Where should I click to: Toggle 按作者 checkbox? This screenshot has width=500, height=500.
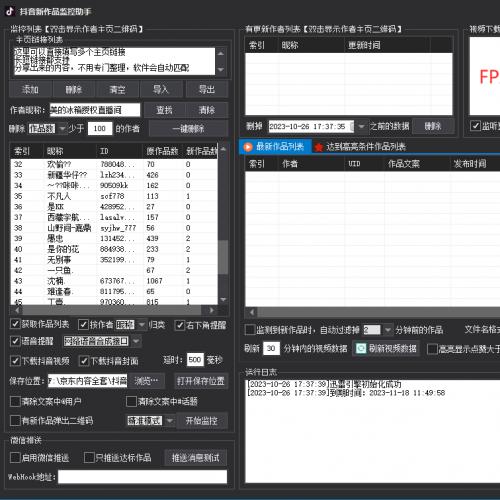(83, 325)
